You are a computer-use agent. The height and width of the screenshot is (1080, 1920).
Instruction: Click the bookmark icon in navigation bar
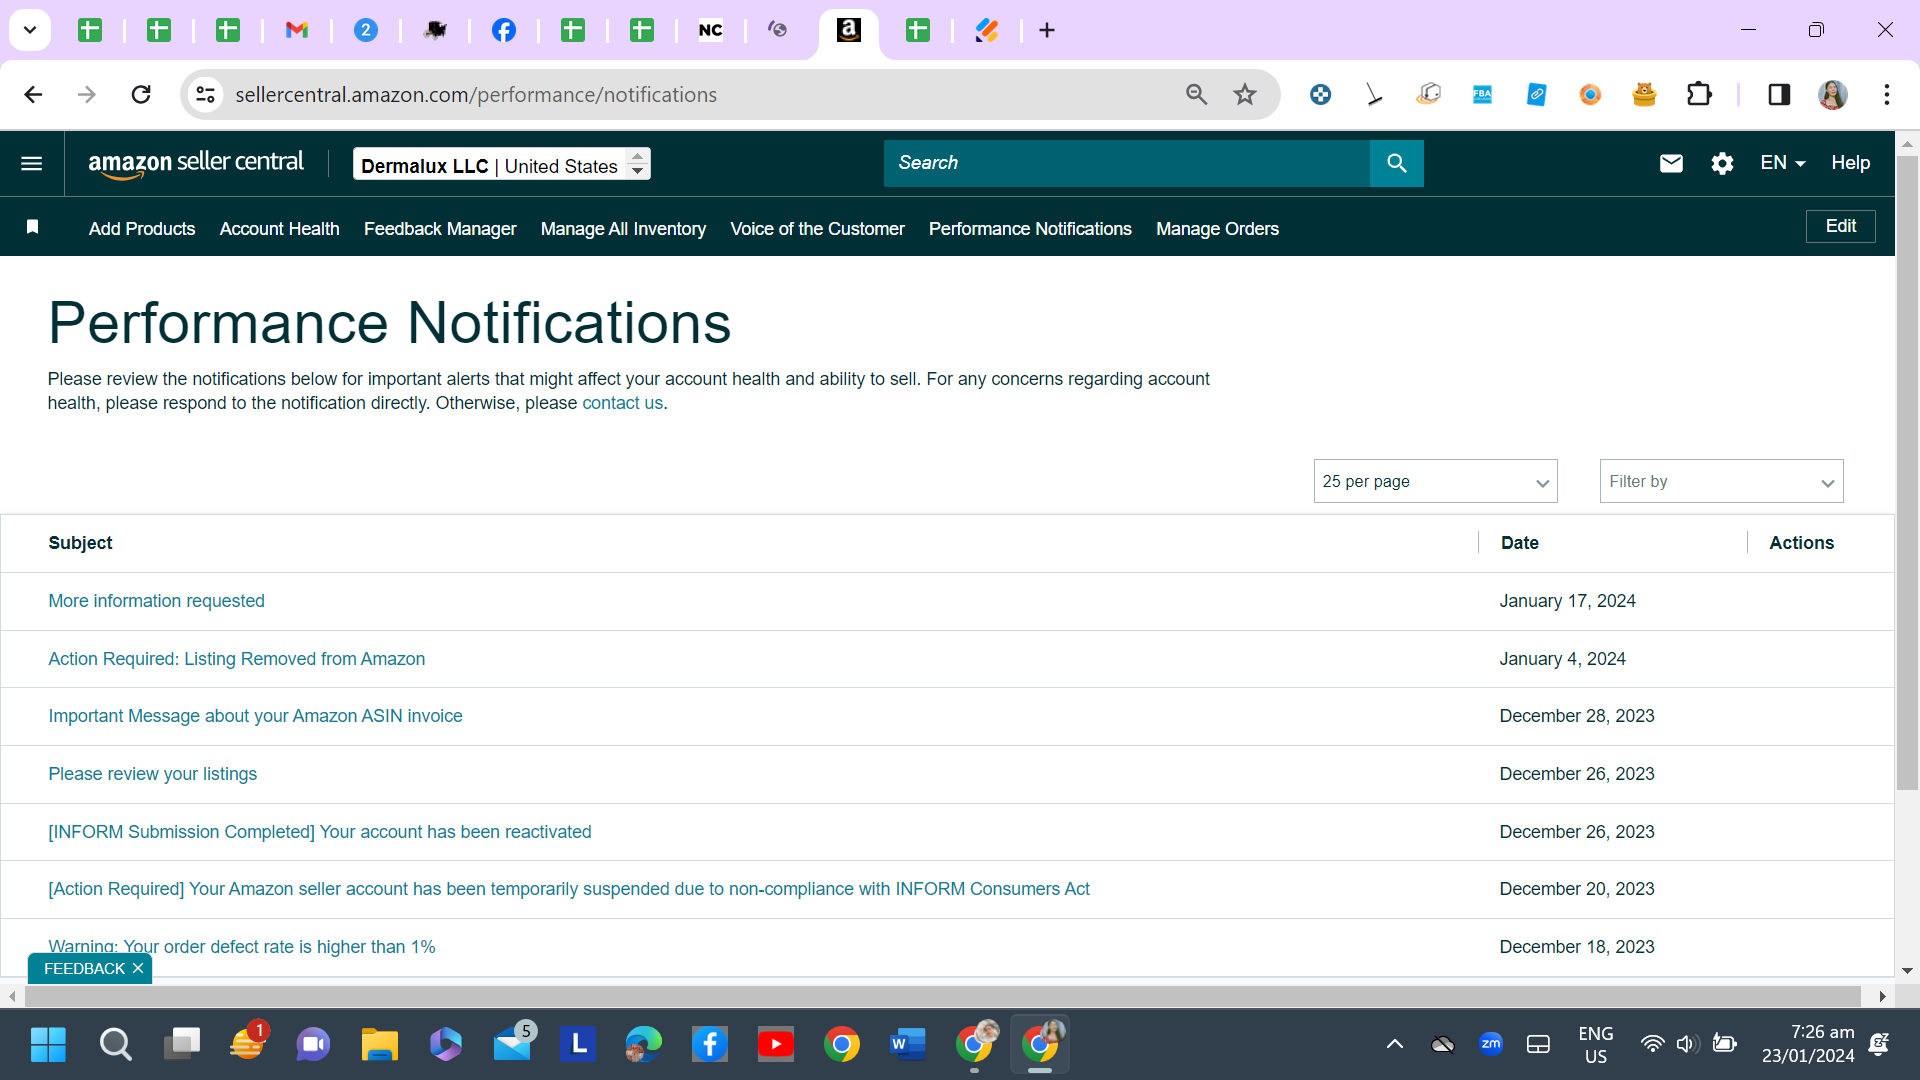(32, 227)
